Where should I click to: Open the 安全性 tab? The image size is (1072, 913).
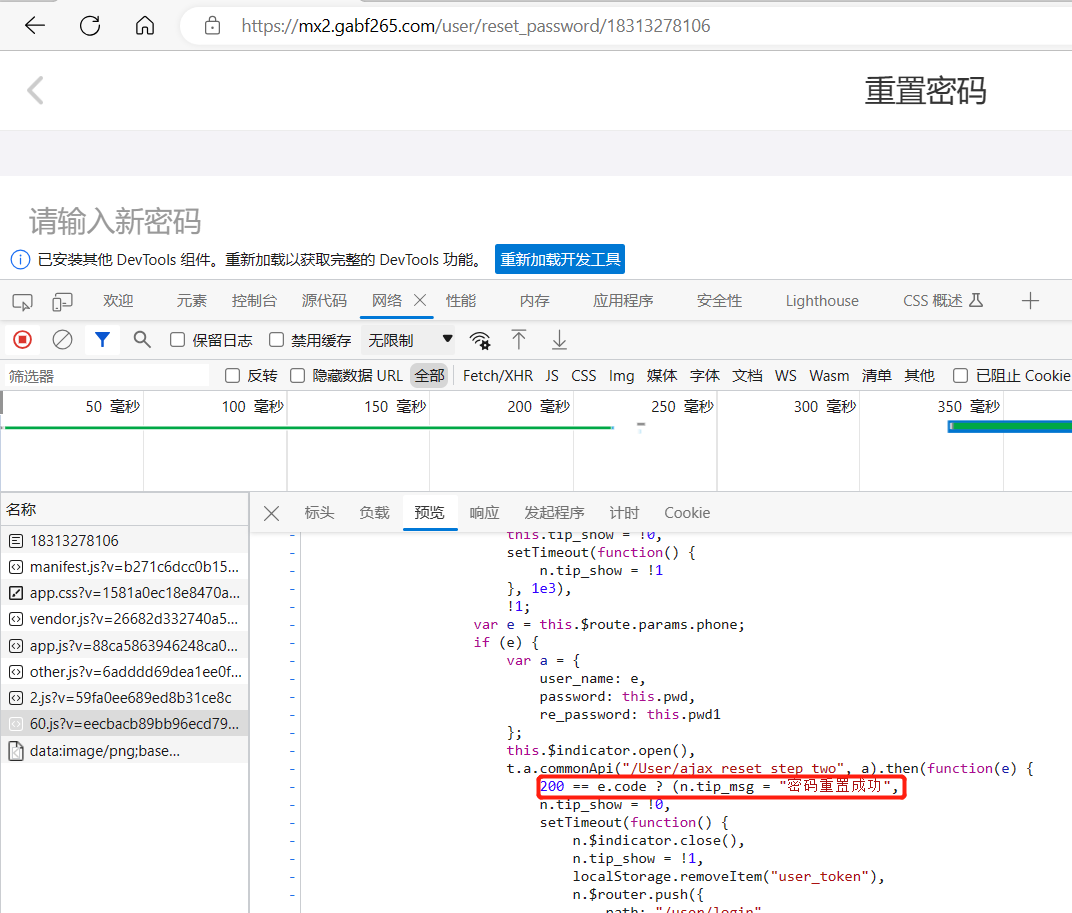(719, 301)
